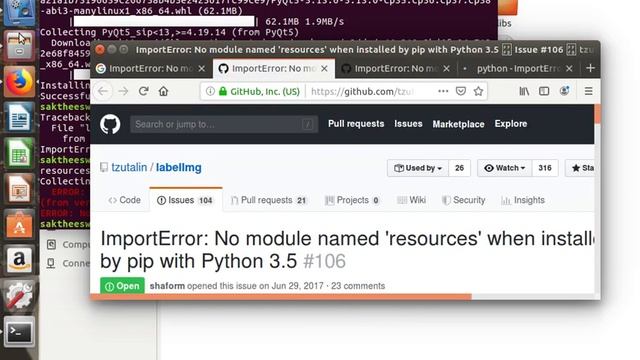Save page to Pocket

(461, 91)
